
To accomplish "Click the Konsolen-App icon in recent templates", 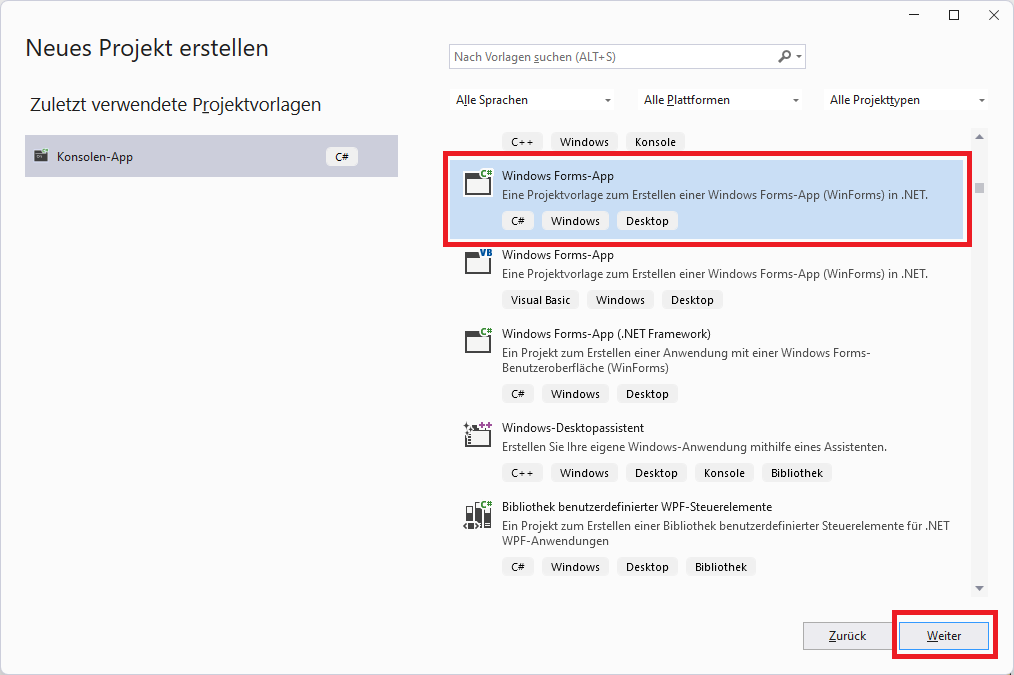I will click(x=41, y=155).
